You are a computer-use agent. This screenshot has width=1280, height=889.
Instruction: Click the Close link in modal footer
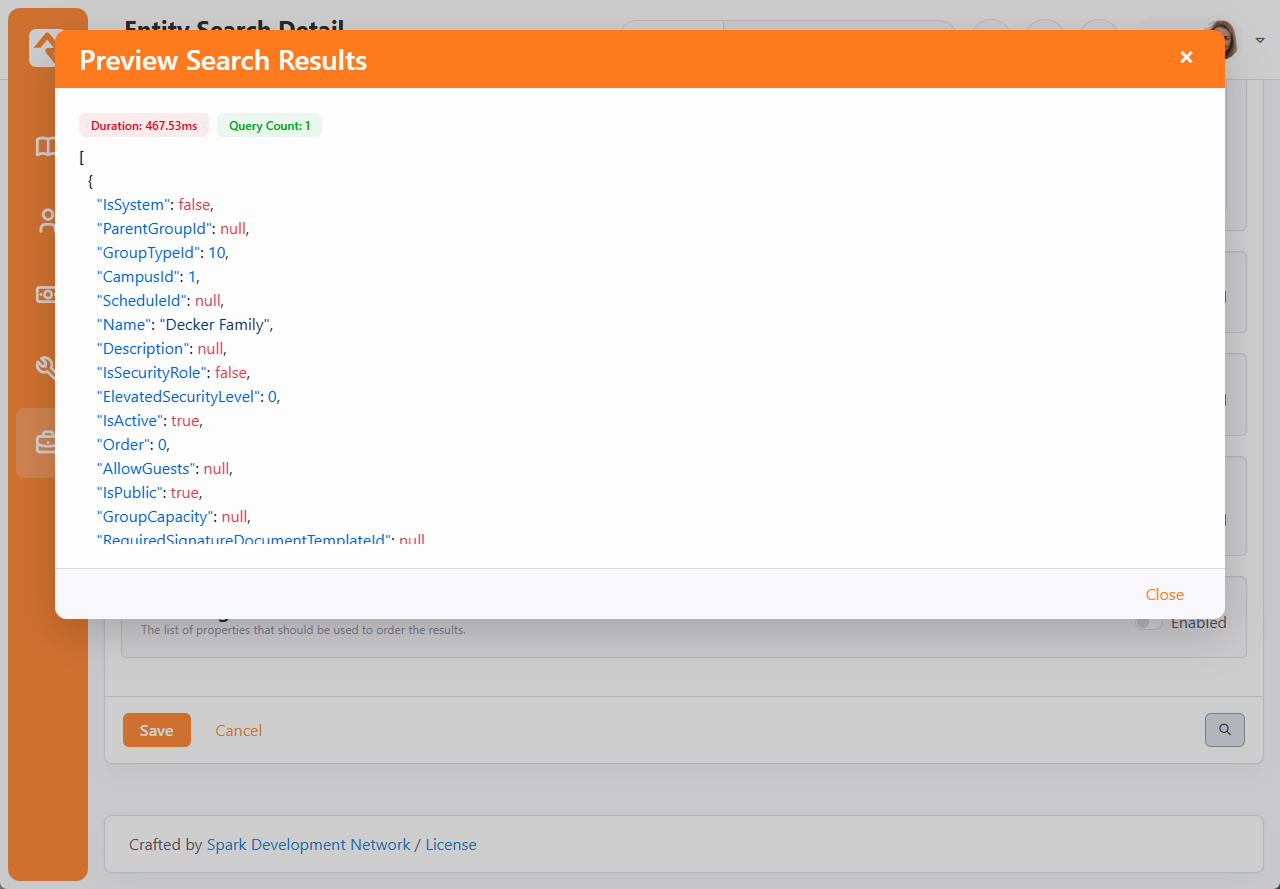[1164, 594]
